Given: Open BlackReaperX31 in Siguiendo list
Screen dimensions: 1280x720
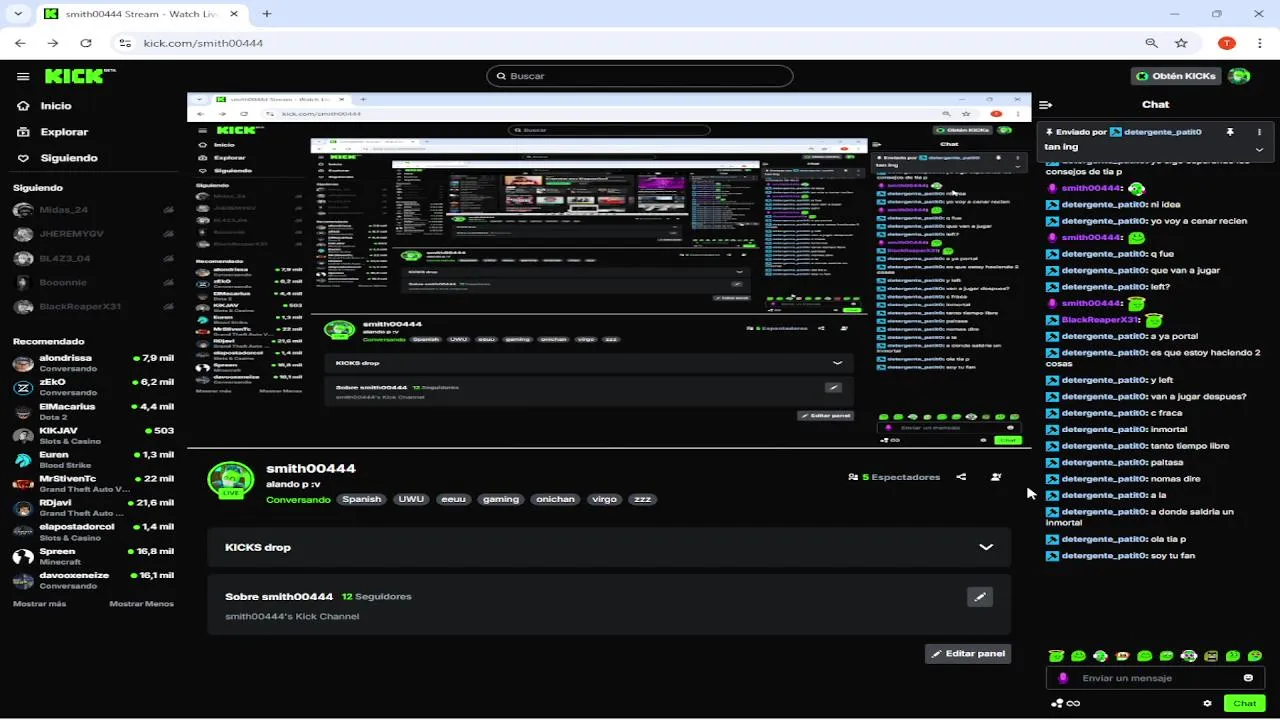Looking at the screenshot, I should click(x=93, y=306).
